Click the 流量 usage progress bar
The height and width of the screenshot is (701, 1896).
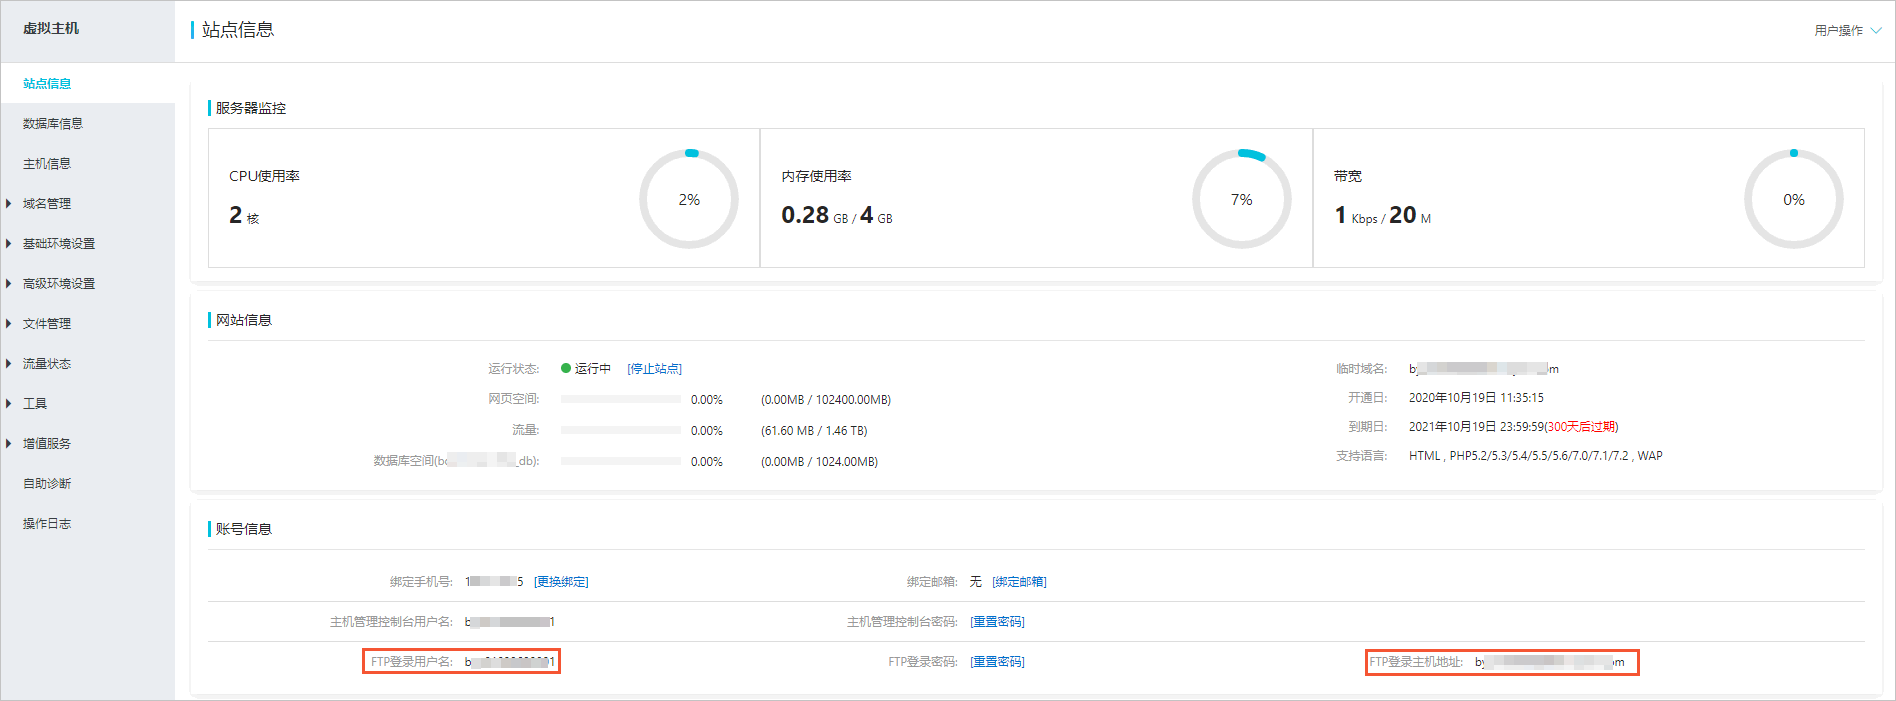621,430
